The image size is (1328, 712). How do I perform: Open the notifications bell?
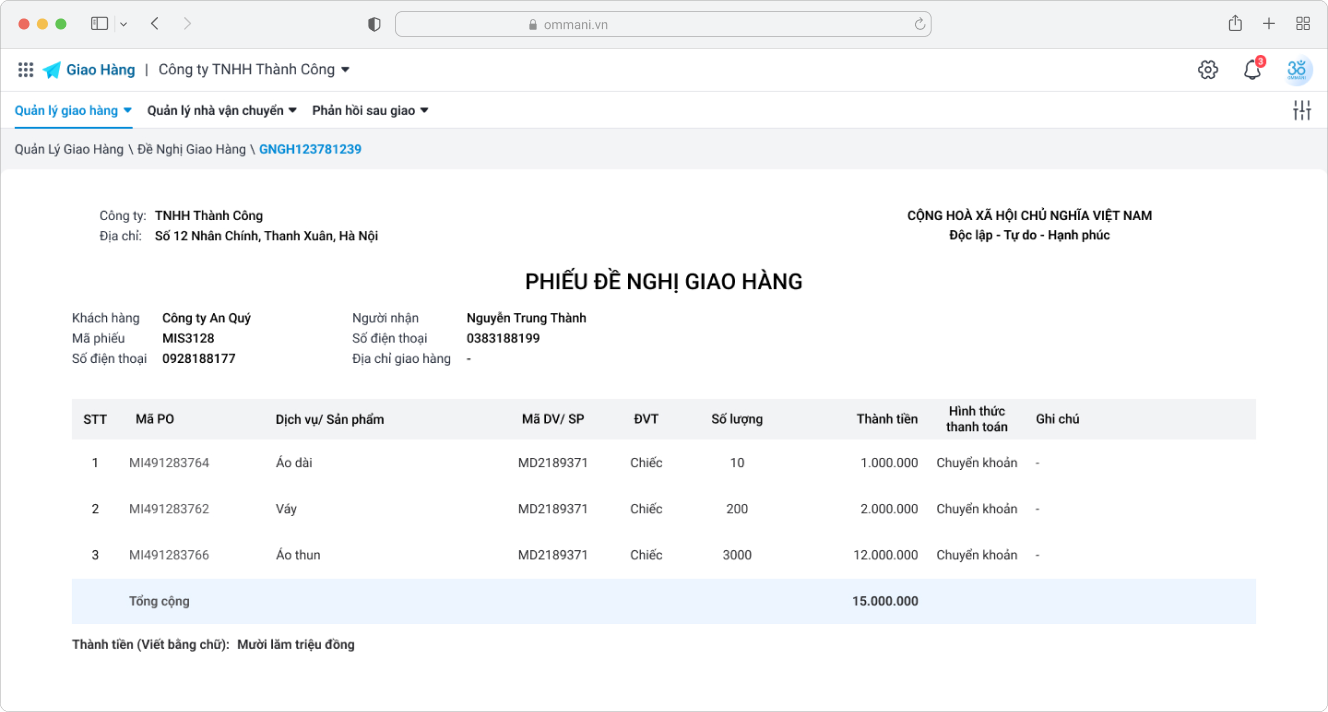pos(1252,70)
